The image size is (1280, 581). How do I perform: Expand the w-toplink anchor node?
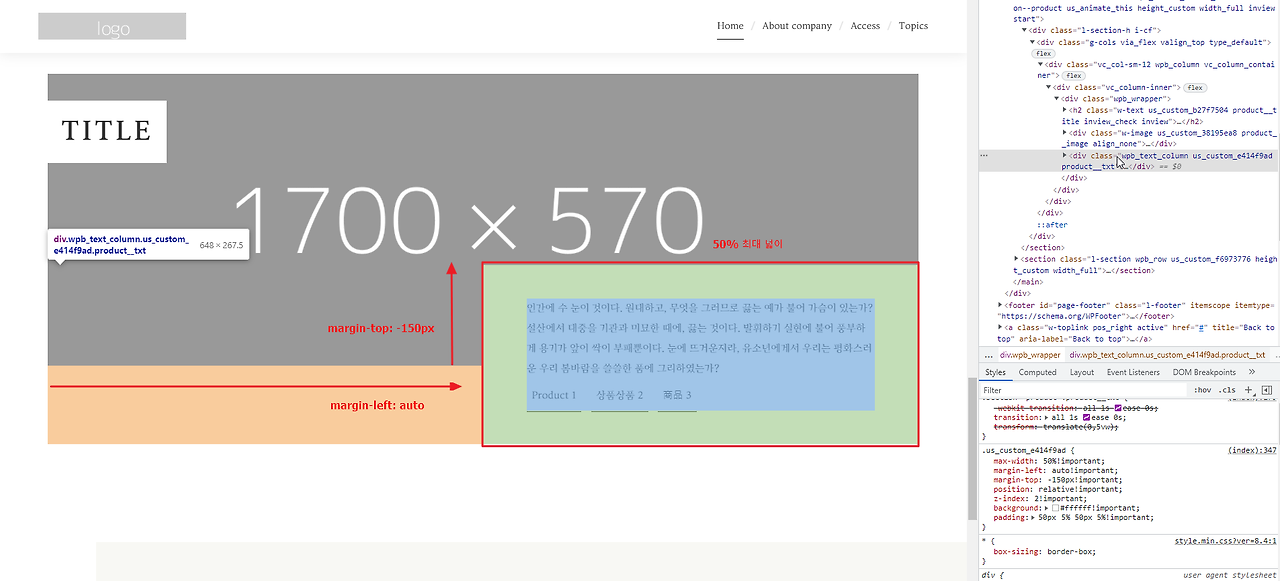point(1000,327)
